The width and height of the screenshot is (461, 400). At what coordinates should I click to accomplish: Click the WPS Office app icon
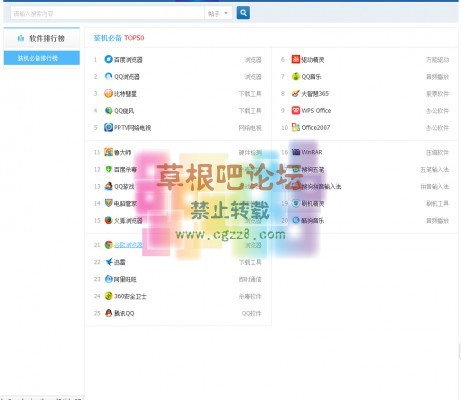tap(296, 110)
